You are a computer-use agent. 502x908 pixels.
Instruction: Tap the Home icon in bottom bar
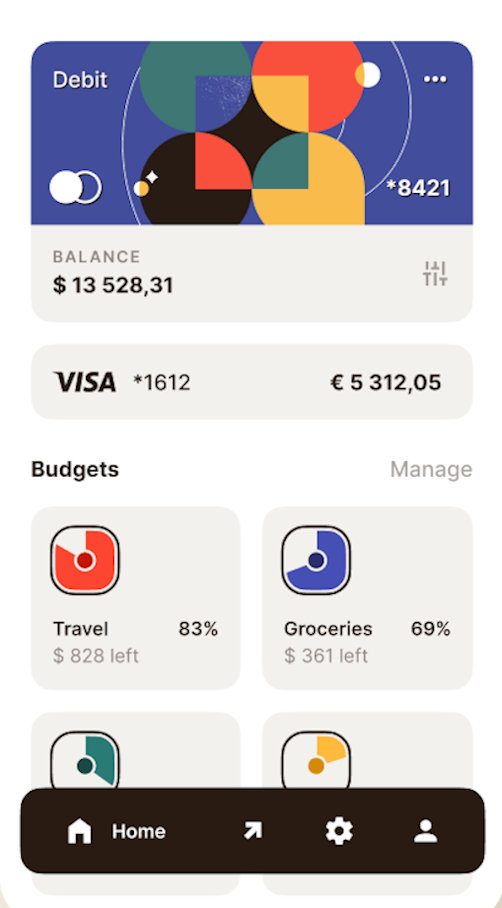(x=80, y=832)
